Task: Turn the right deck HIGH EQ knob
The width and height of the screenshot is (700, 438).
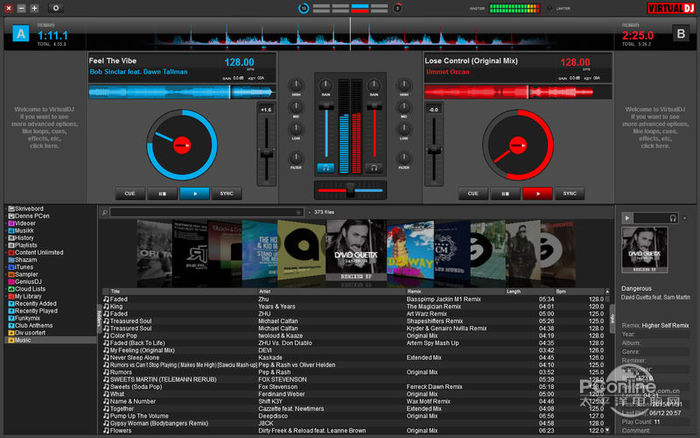Action: 404,85
